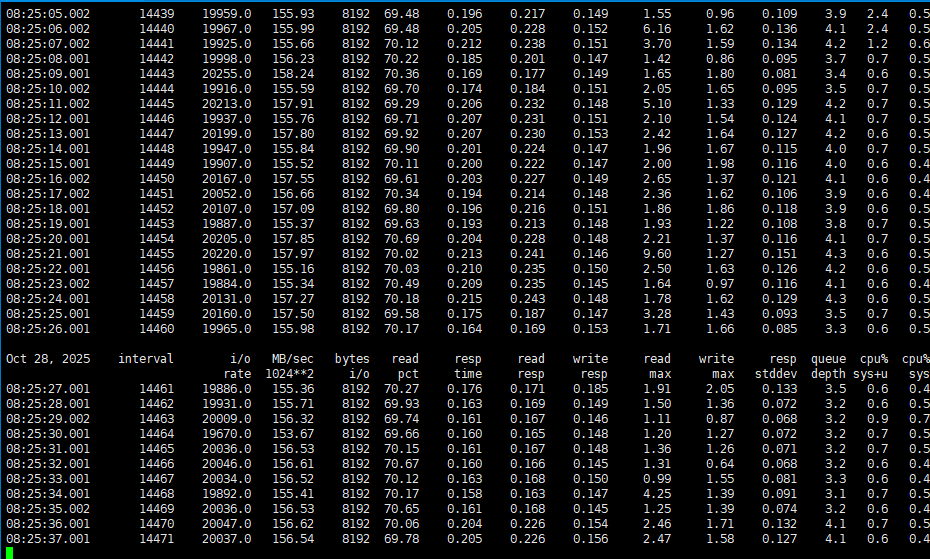930x559 pixels.
Task: Click the last row timestamp 08:25:37.001
Action: pos(48,539)
